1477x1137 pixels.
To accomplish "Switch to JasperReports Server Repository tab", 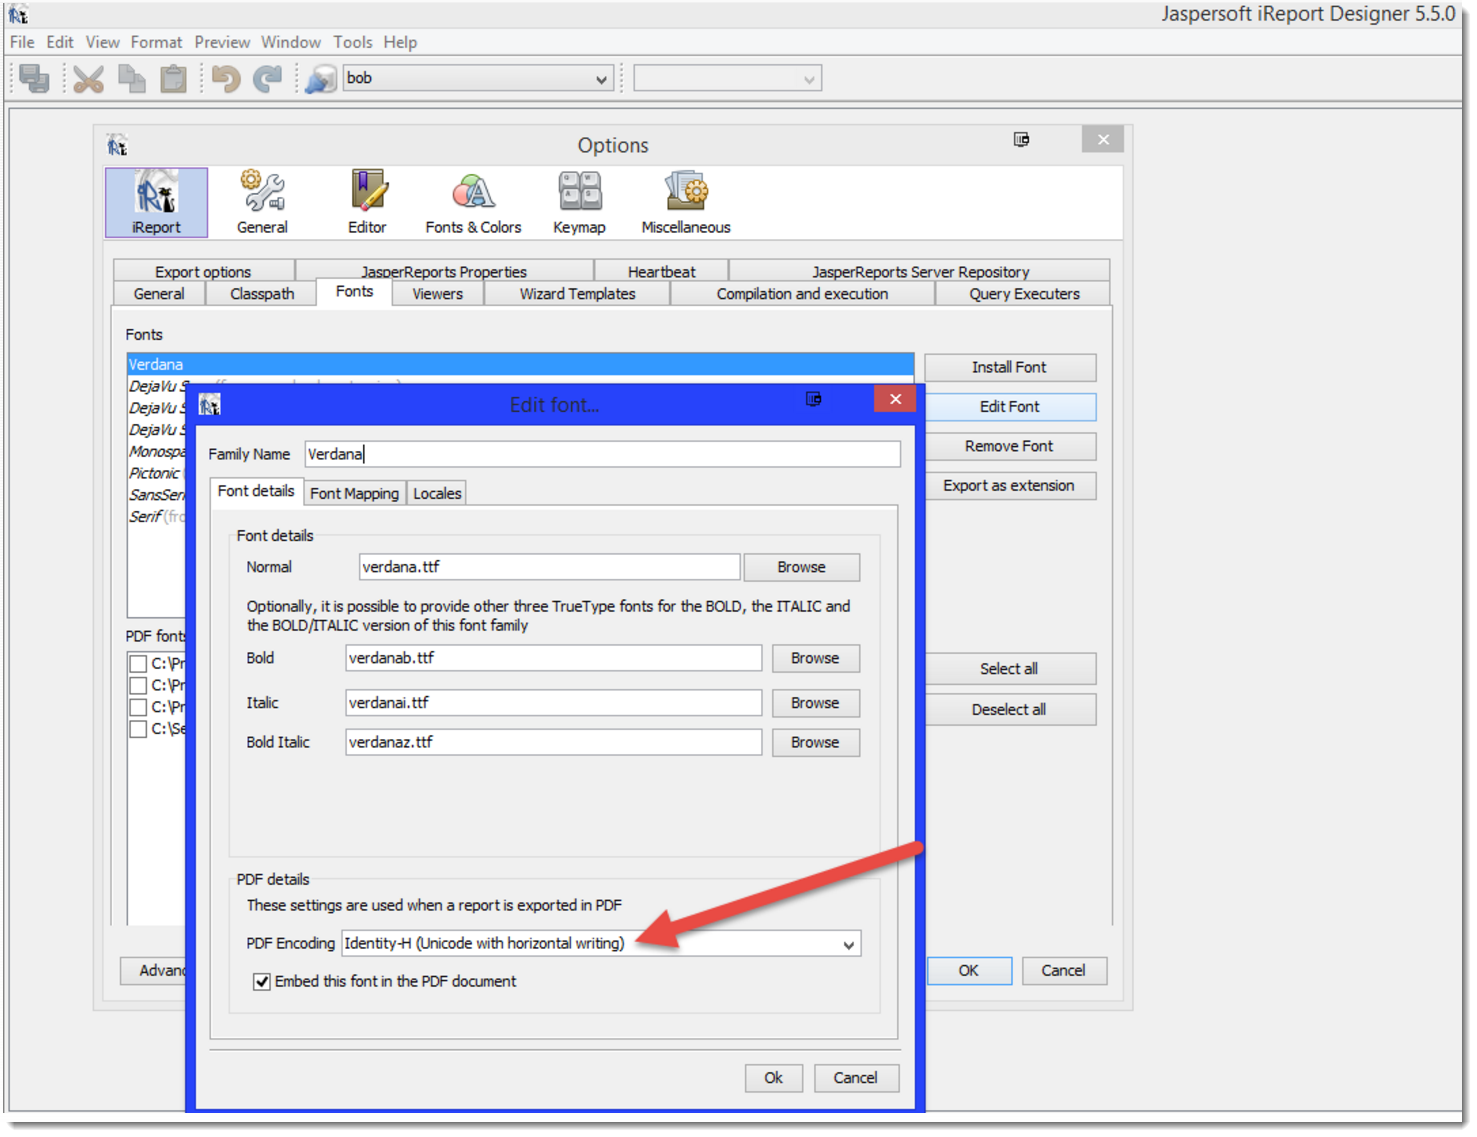I will coord(920,272).
